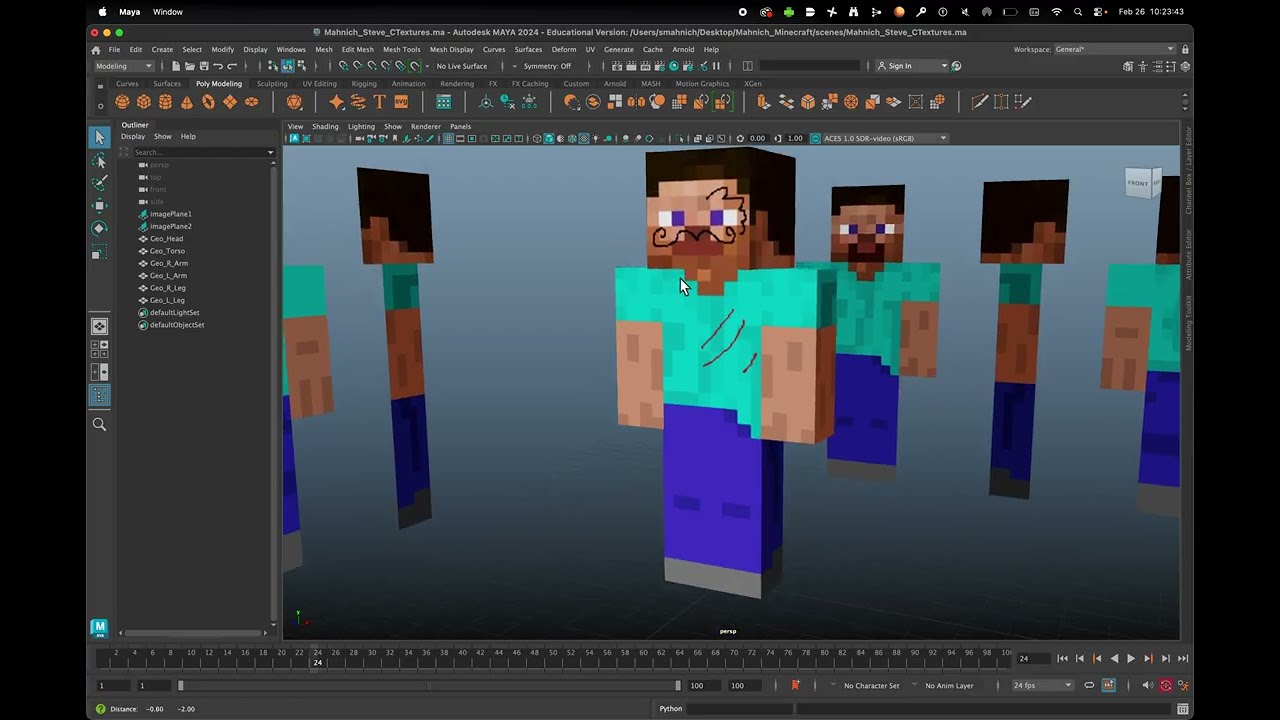Click the playback range slider bar
Viewport: 1280px width, 720px height.
coord(429,685)
